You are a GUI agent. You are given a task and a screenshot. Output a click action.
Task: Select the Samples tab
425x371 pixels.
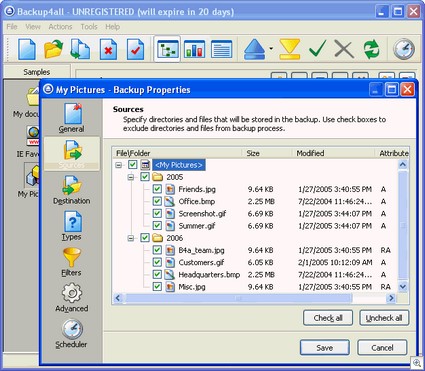[37, 72]
